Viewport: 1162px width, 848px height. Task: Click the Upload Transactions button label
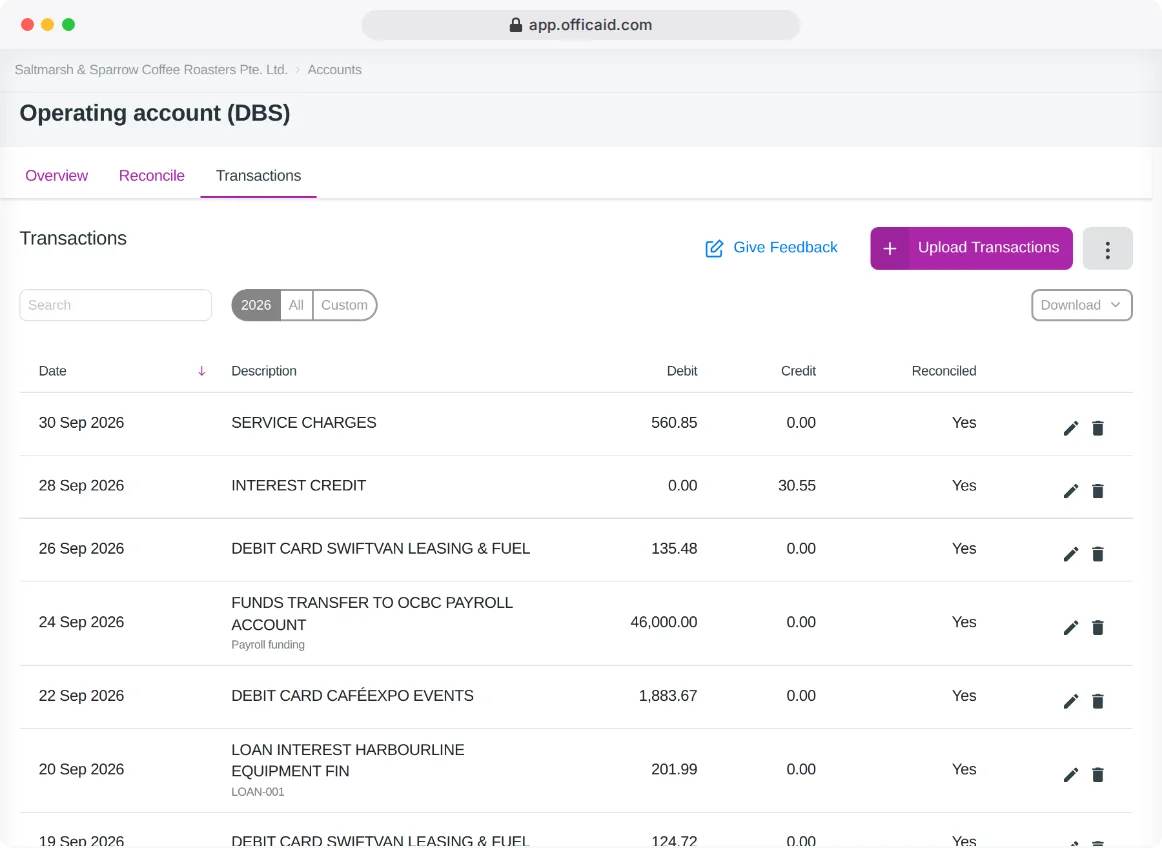coord(989,248)
